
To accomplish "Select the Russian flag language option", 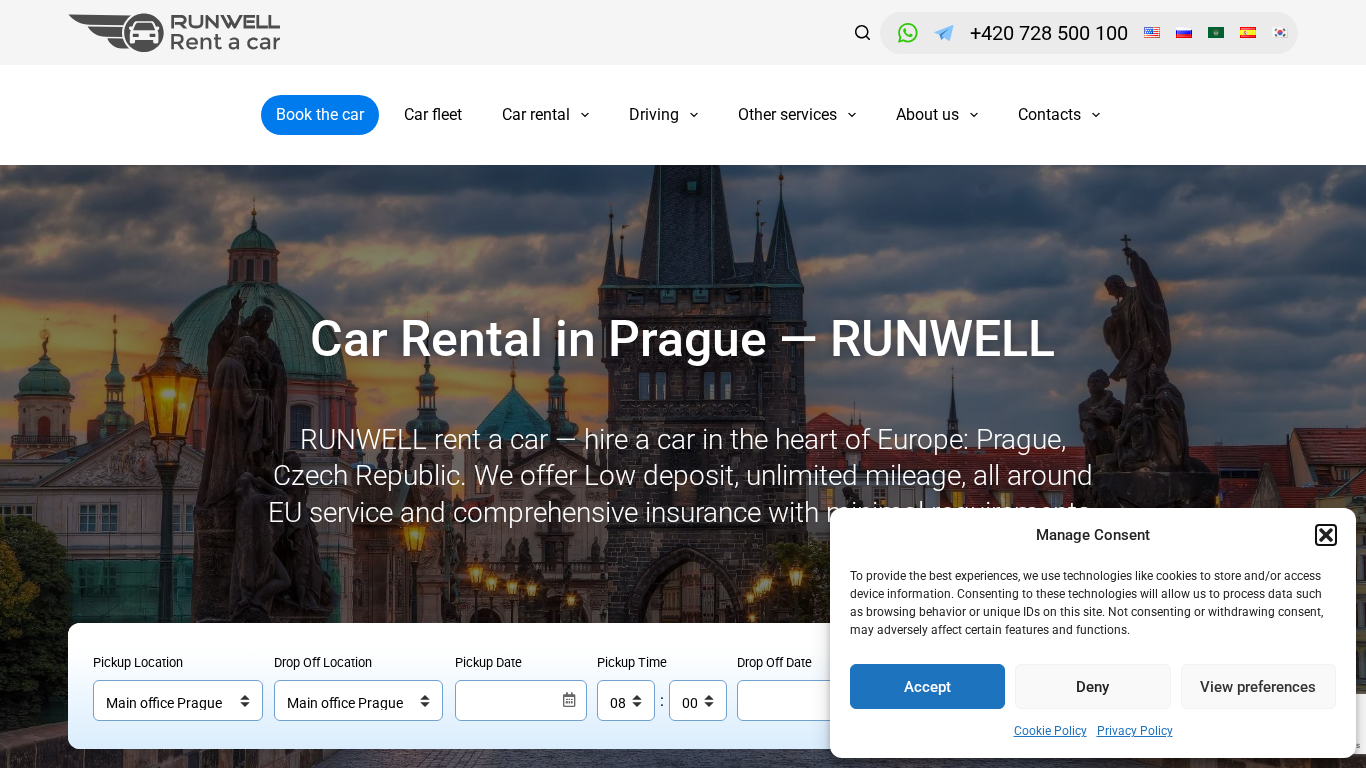I will pyautogui.click(x=1184, y=33).
